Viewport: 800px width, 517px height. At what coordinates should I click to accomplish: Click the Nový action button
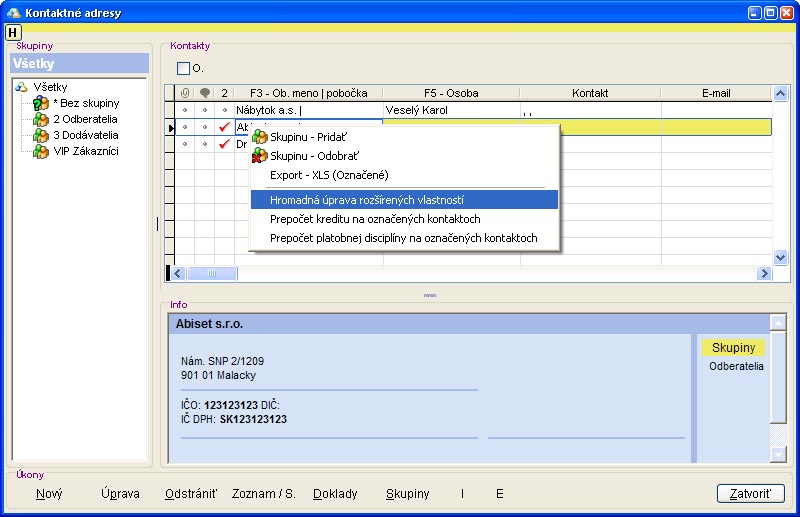tap(49, 494)
